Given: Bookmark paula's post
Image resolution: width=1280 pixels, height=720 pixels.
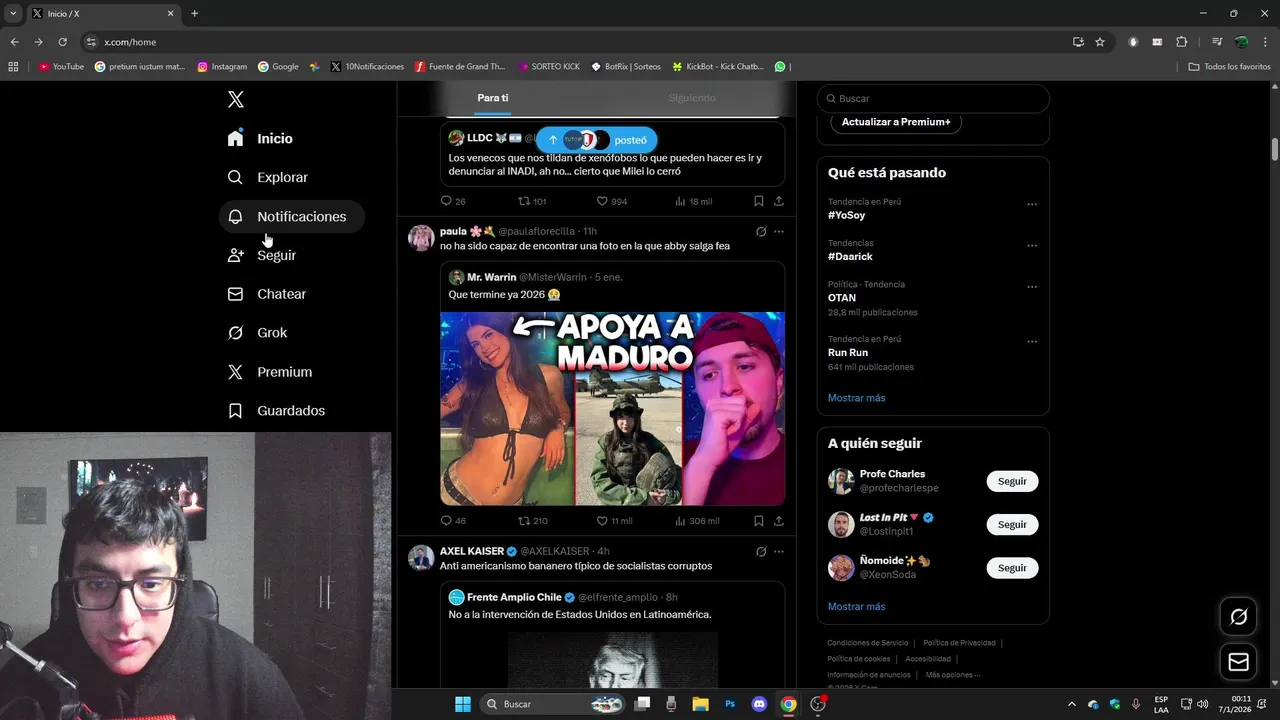Looking at the screenshot, I should click(x=759, y=521).
